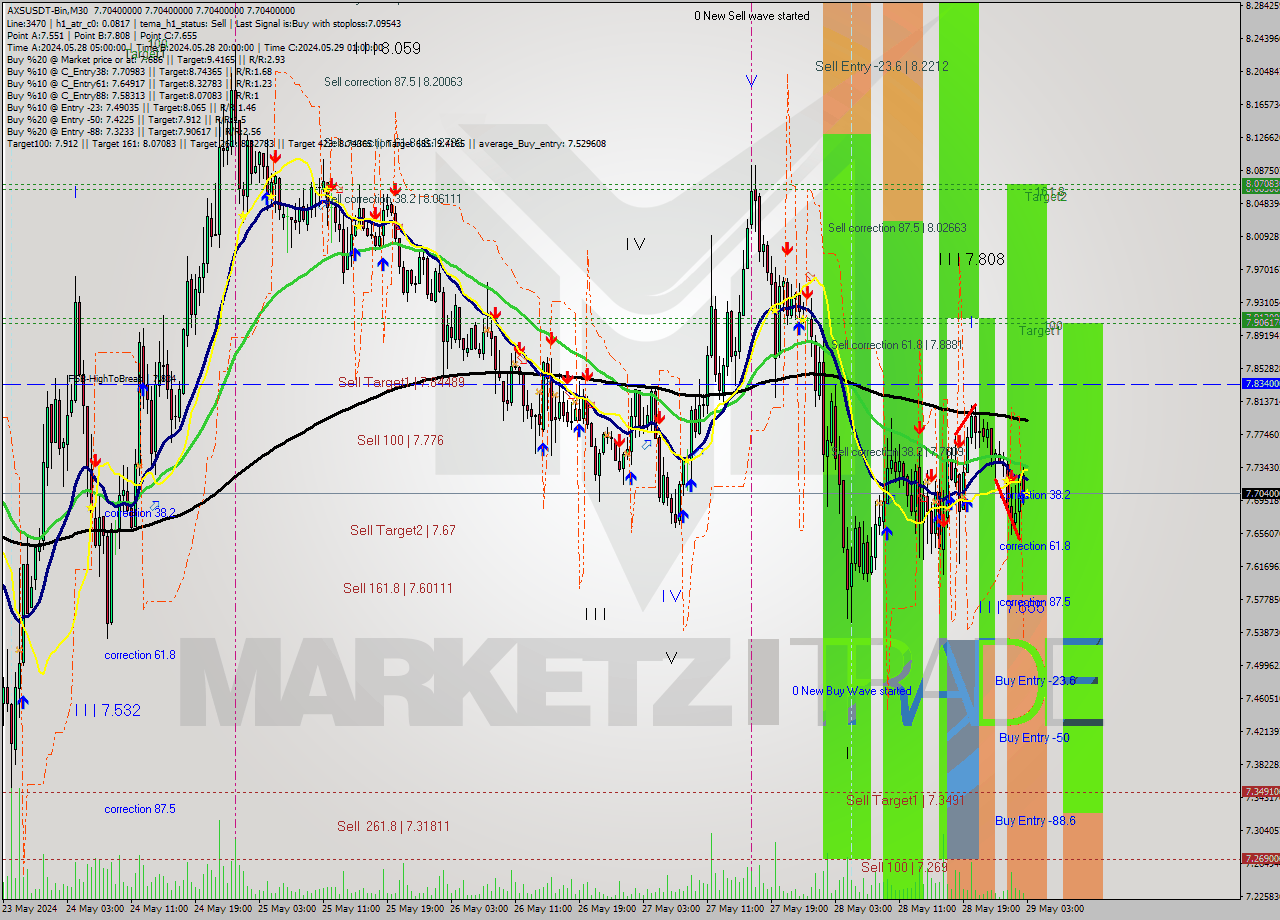Screen dimensions: 1280x920
Task: Click the 'Buy Entry -88.6' label
Action: (1035, 821)
